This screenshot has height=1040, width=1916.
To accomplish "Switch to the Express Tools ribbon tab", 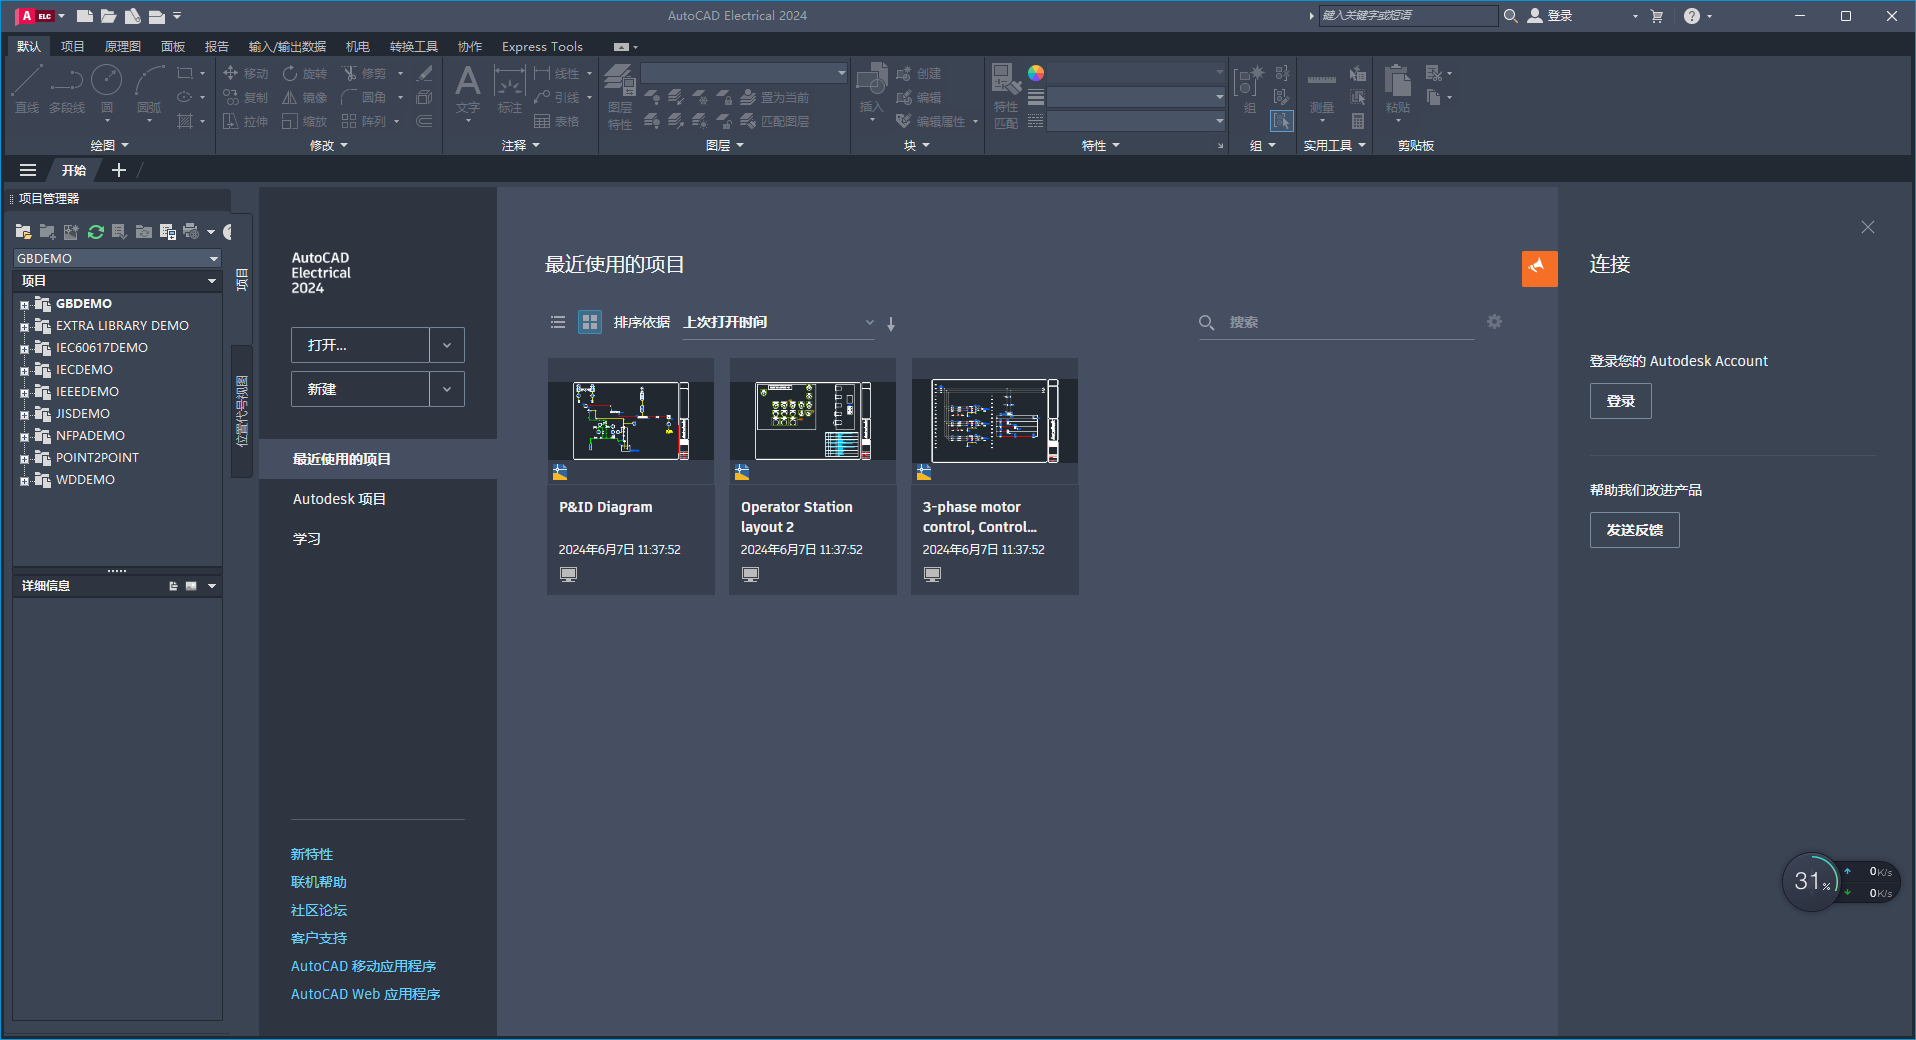I will [541, 46].
